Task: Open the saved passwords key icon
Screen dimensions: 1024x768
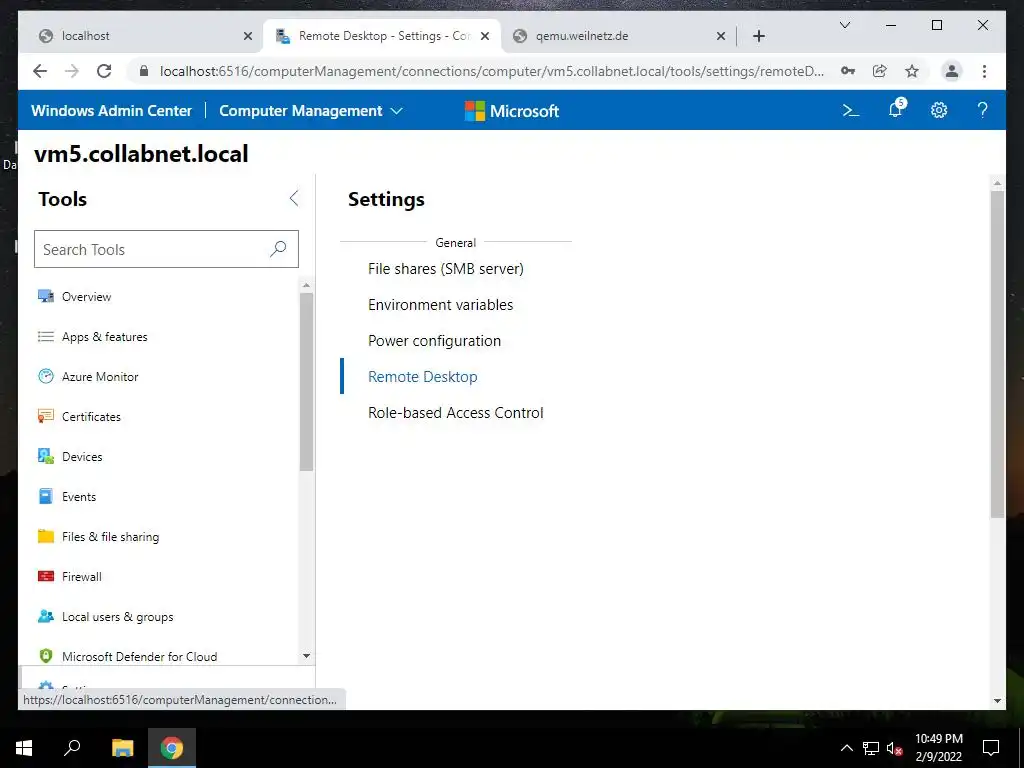Action: [848, 71]
